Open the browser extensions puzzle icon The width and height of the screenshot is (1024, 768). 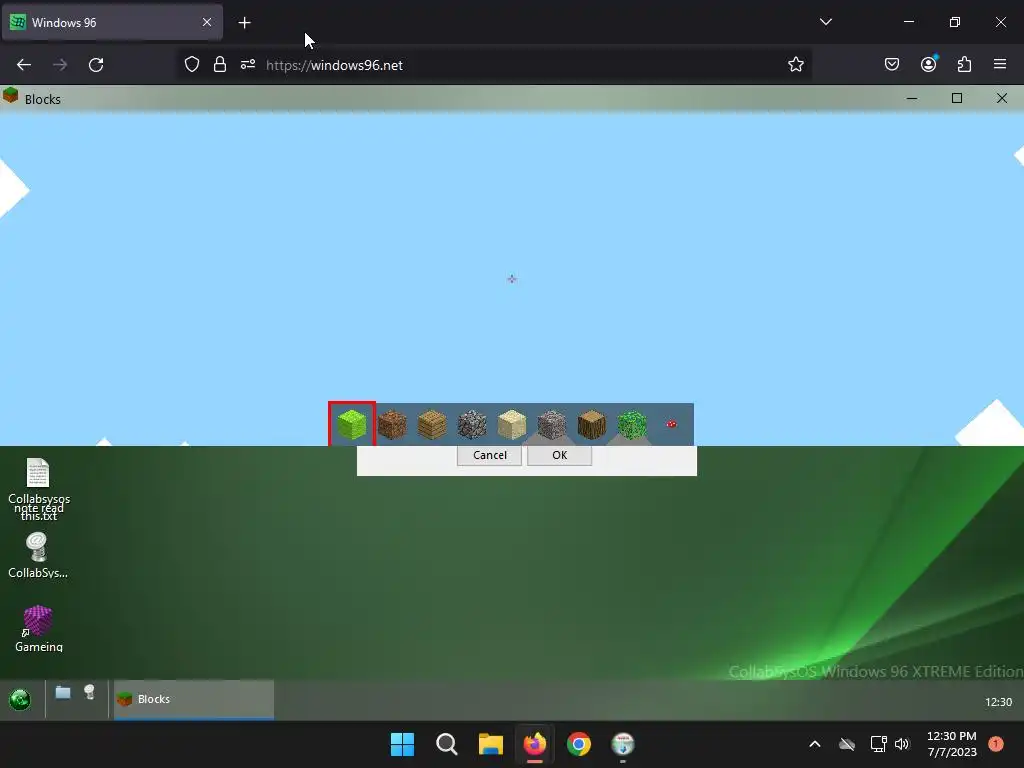[x=964, y=65]
